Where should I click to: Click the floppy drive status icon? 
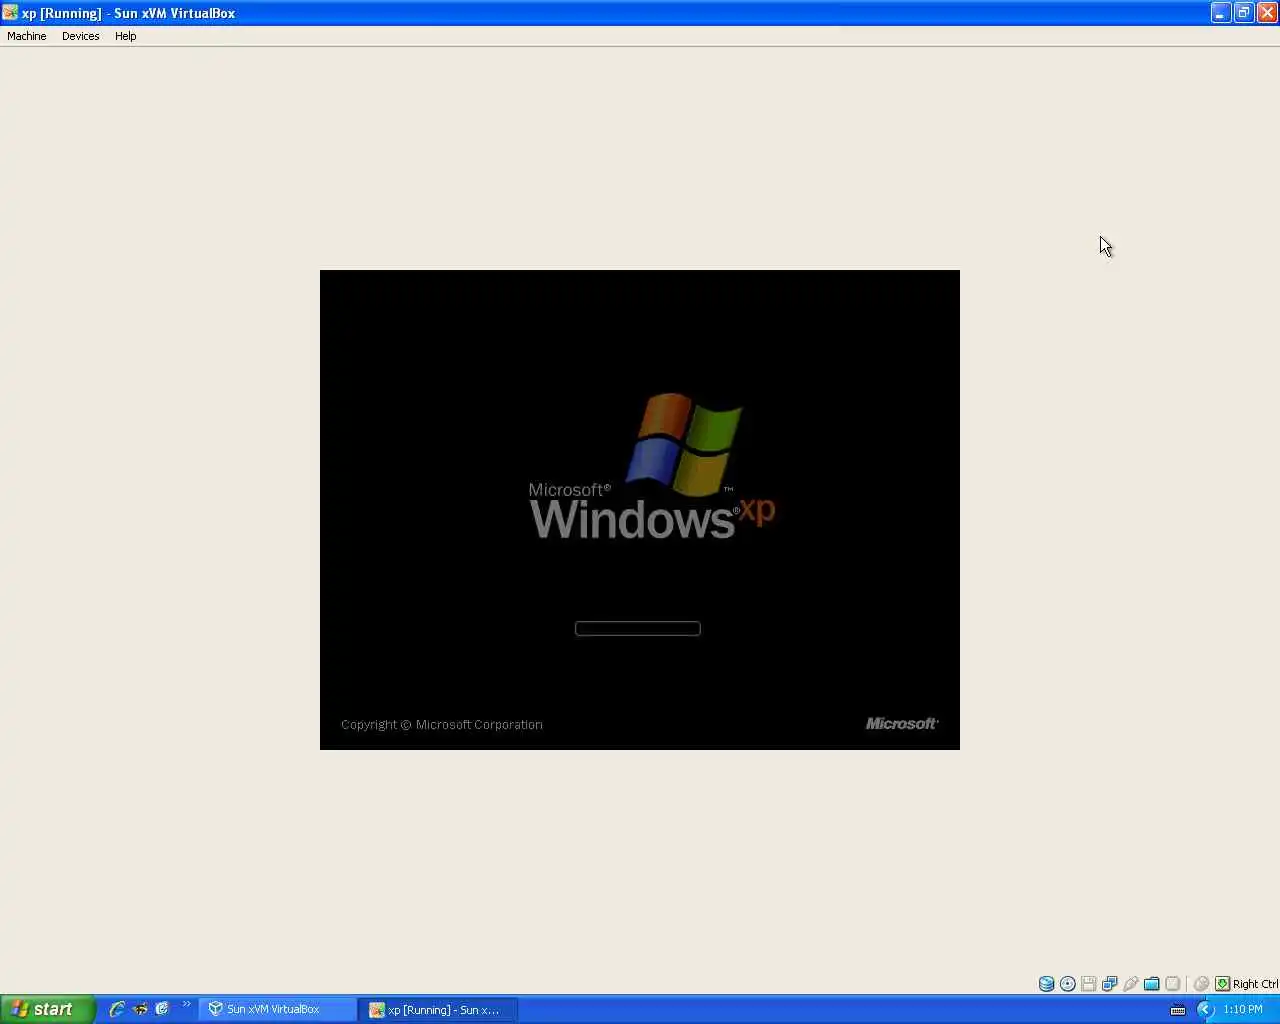pyautogui.click(x=1089, y=984)
